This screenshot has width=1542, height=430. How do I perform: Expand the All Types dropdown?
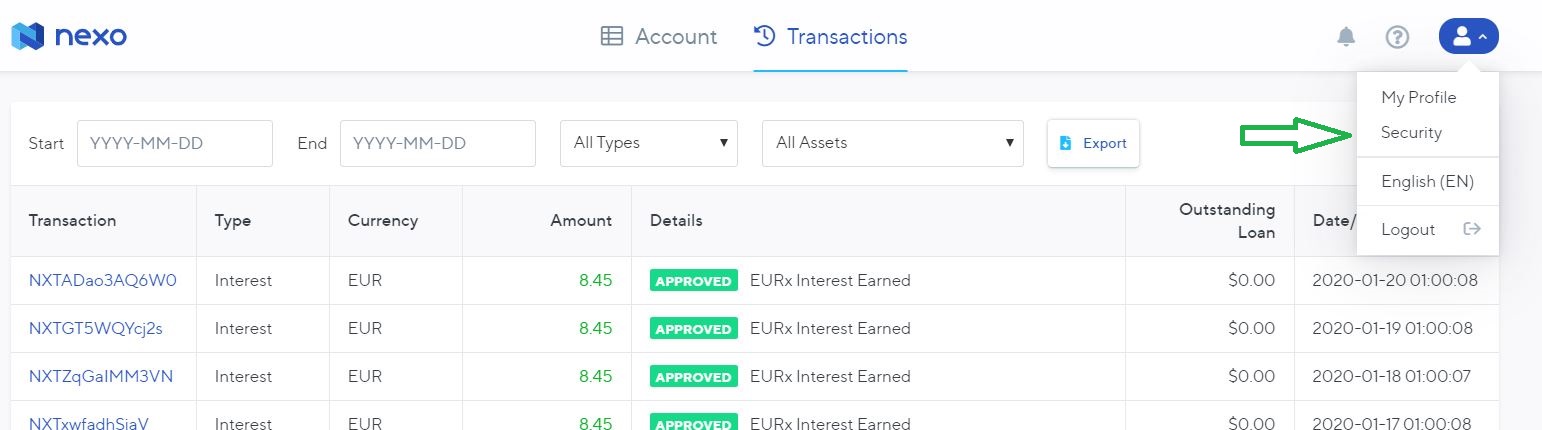[649, 143]
